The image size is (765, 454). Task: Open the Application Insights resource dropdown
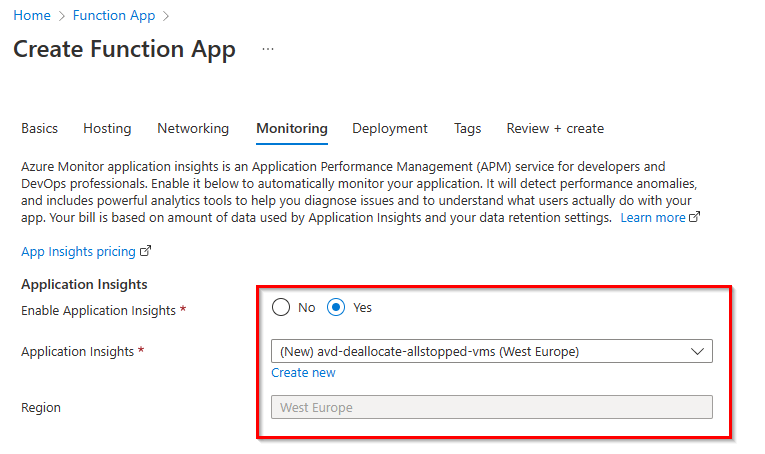(480, 351)
